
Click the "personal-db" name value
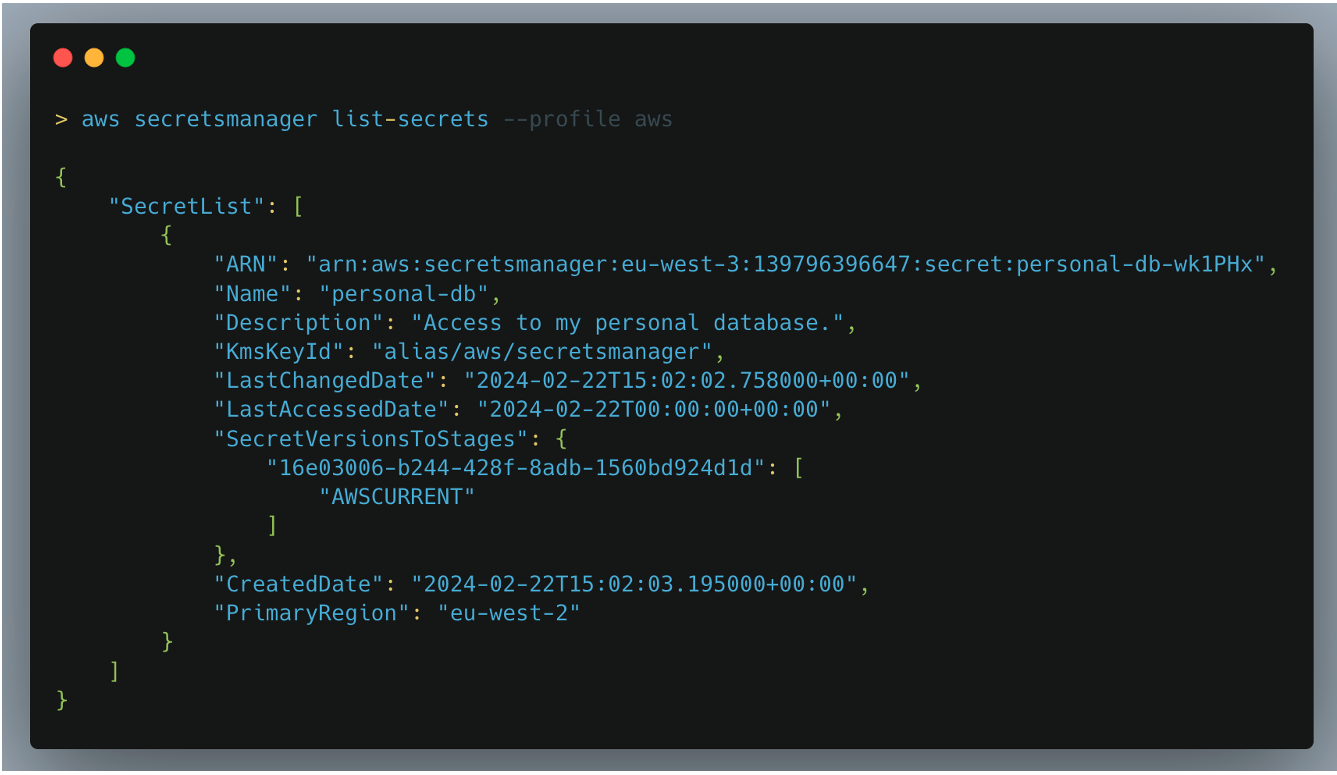click(x=403, y=294)
